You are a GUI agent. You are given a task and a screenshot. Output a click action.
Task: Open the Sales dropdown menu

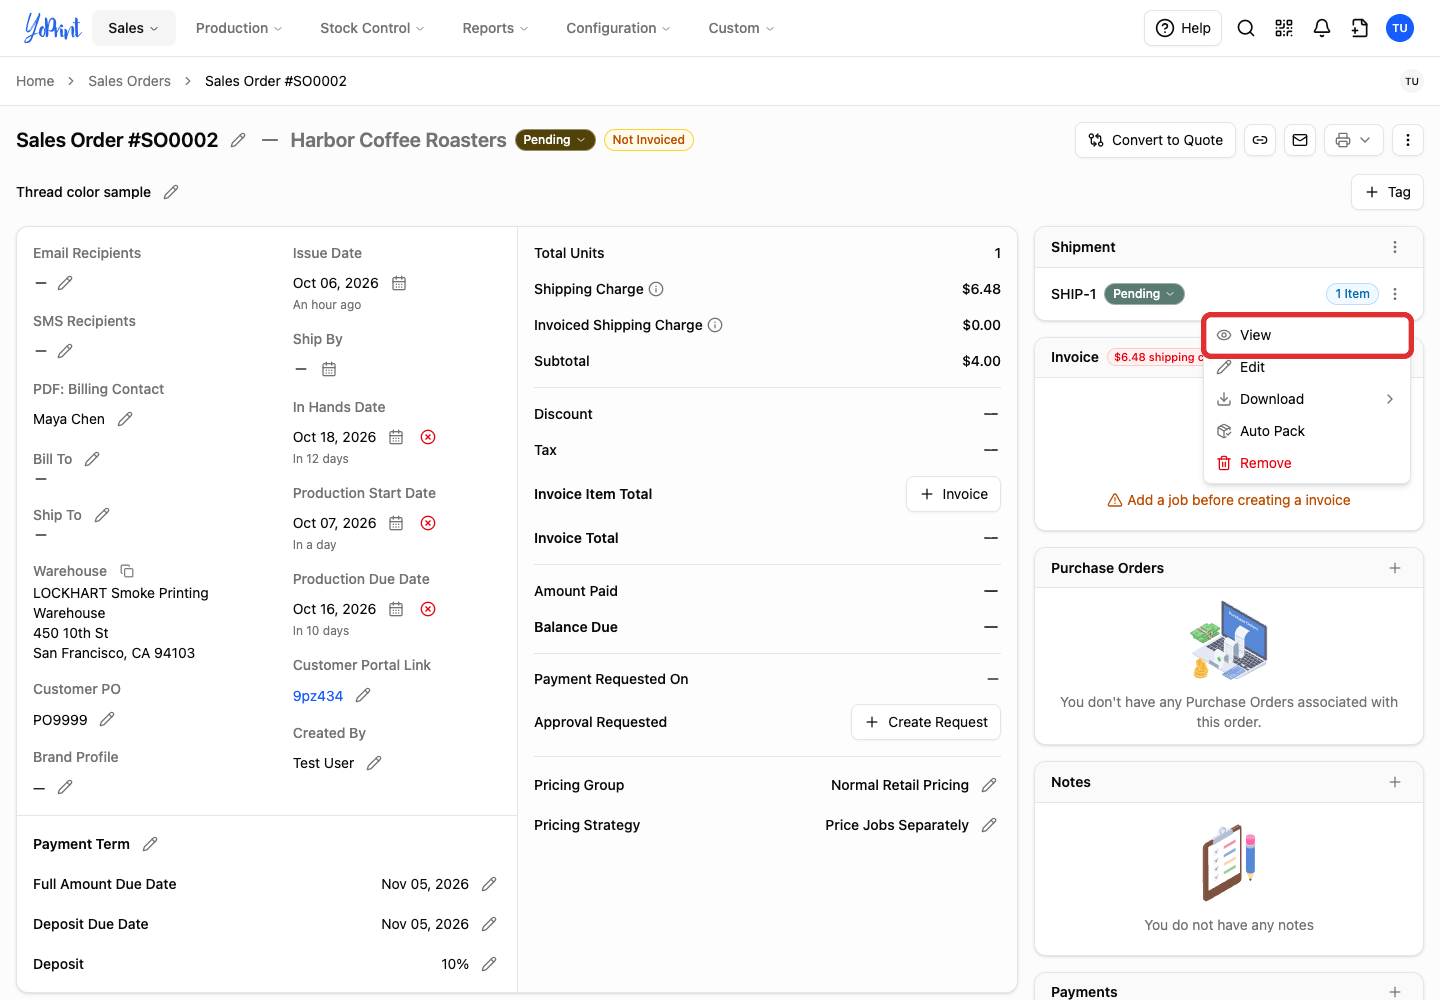pos(134,28)
